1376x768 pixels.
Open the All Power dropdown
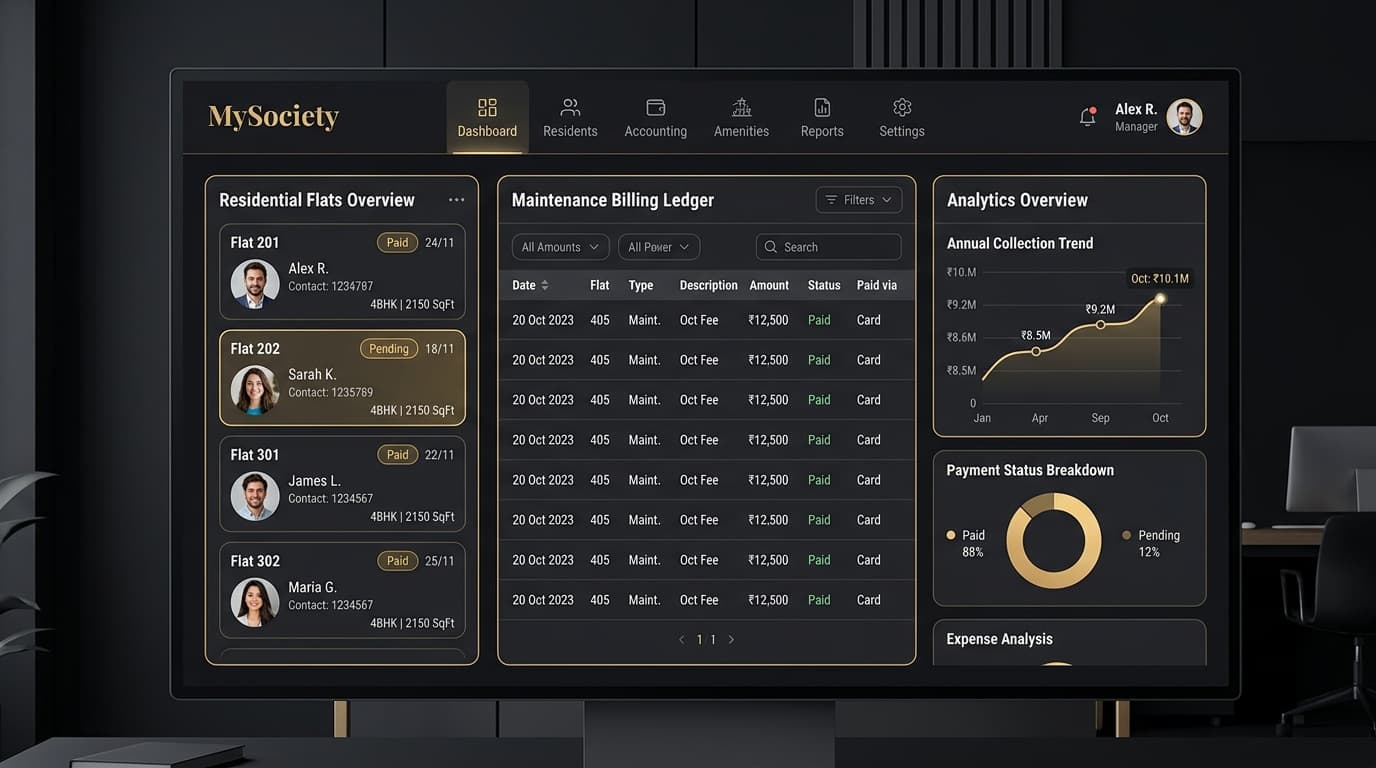tap(659, 247)
